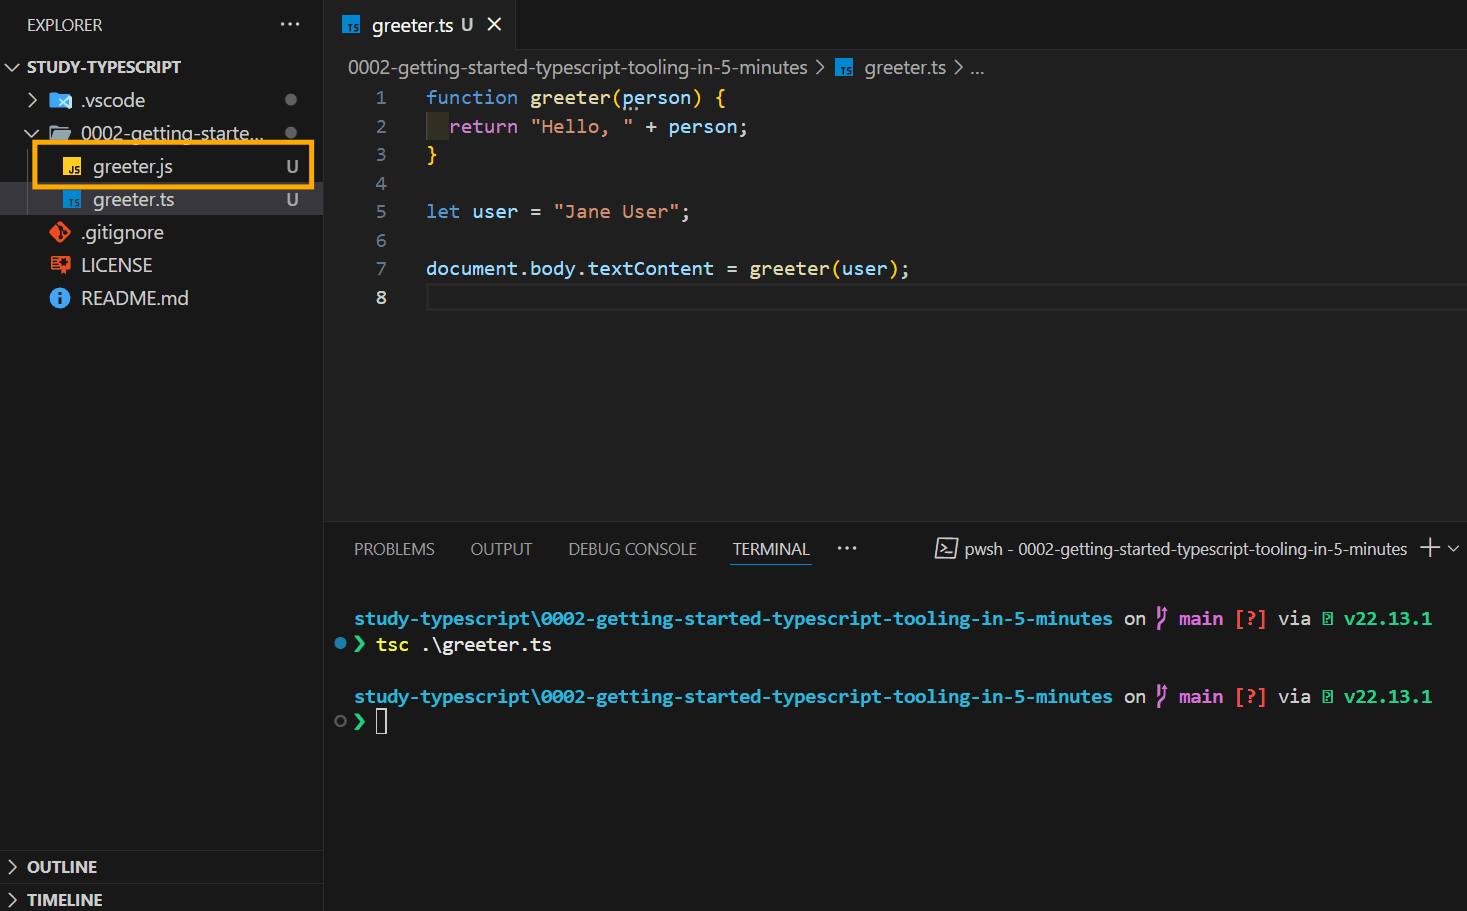Click the TS icon in the breadcrumb
This screenshot has width=1467, height=911.
845,68
